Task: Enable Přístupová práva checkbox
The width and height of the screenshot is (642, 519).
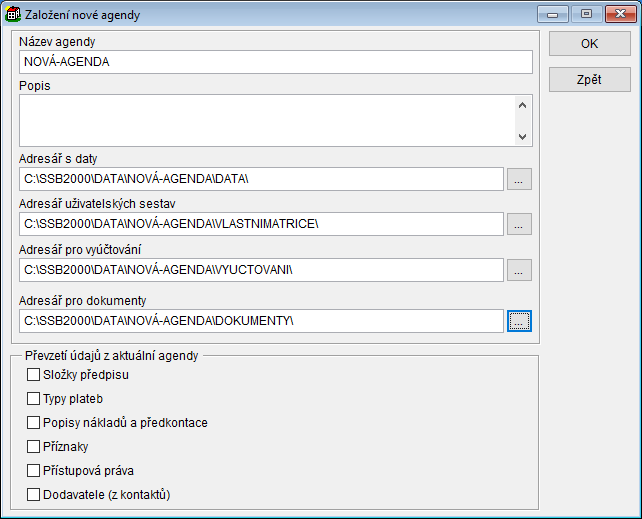Action: click(x=34, y=471)
